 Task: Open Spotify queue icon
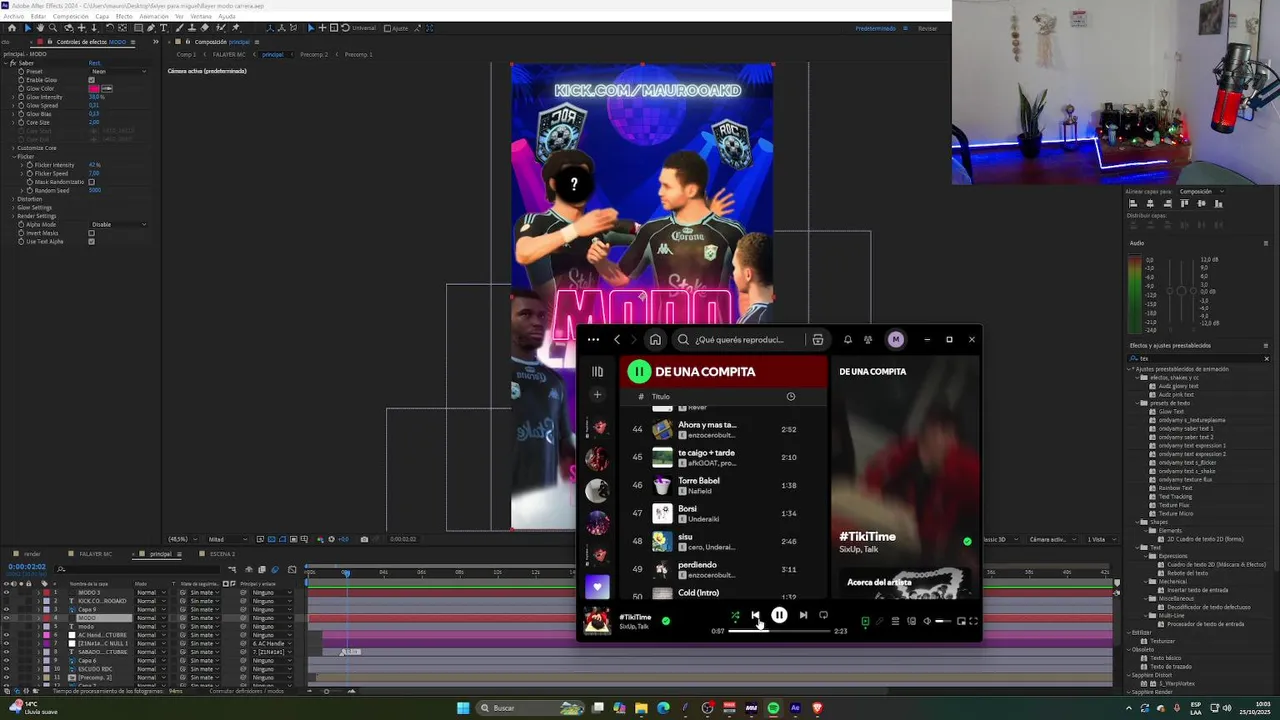(895, 621)
